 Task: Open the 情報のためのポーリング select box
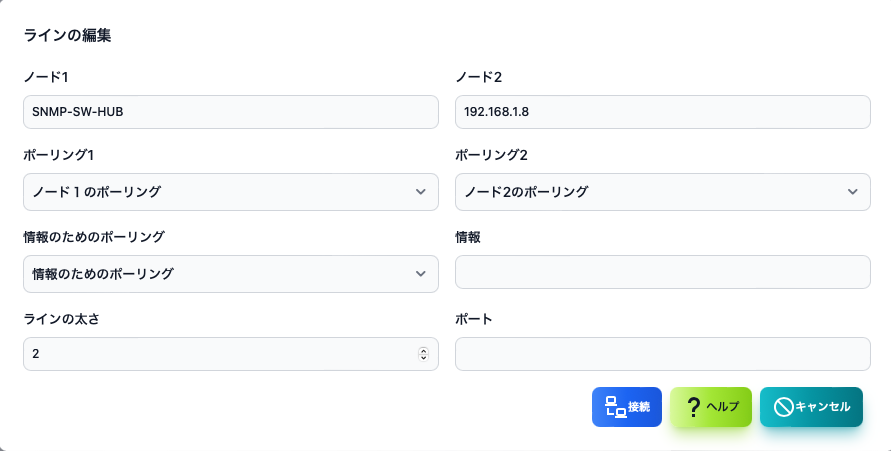pos(231,274)
